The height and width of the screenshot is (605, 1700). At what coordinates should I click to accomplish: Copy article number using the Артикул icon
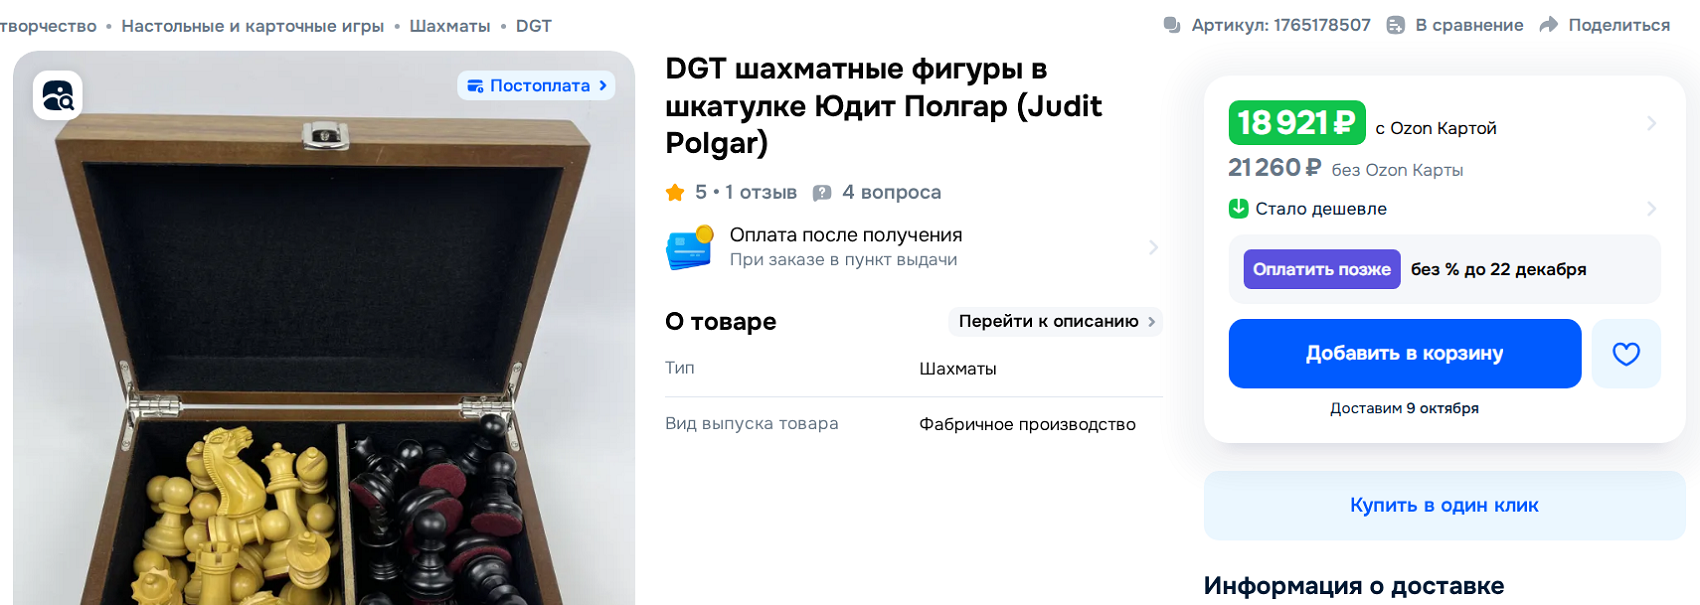1172,25
